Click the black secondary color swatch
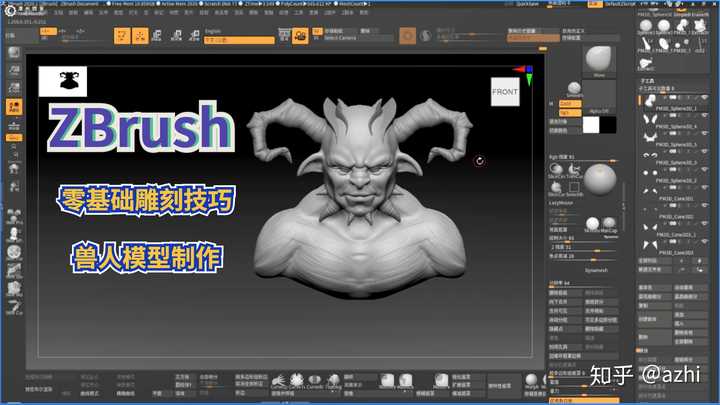 [x=608, y=125]
